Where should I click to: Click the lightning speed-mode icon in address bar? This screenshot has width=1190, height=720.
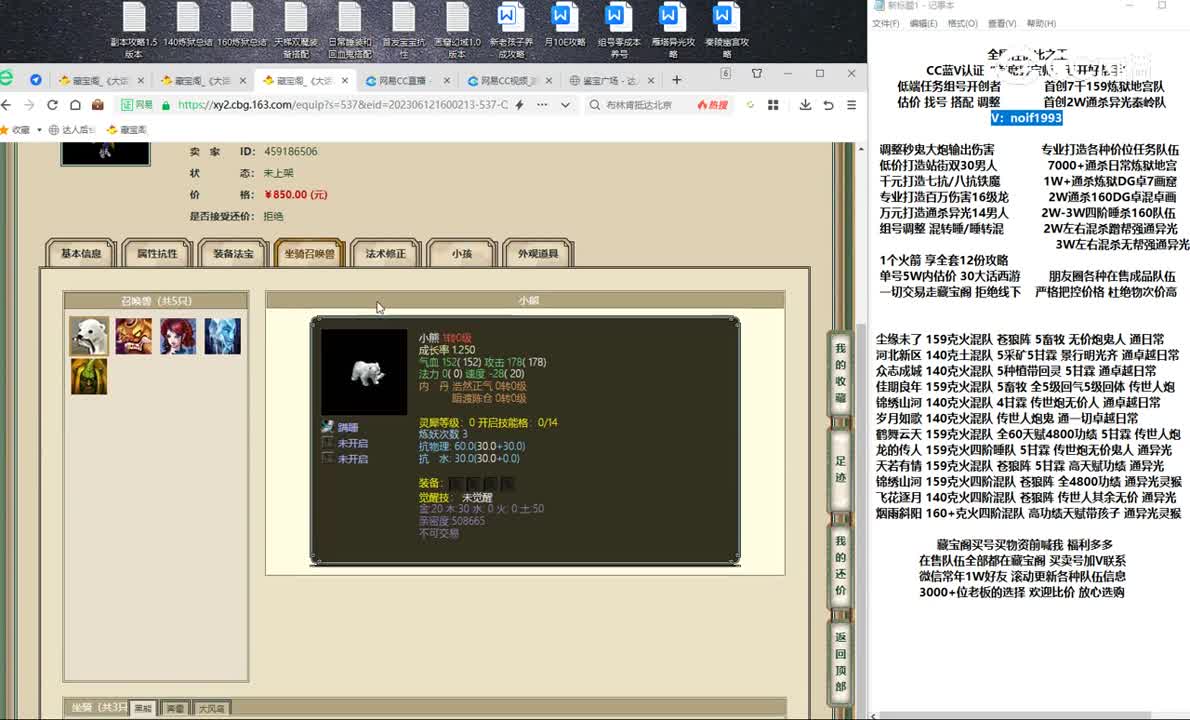(x=520, y=105)
